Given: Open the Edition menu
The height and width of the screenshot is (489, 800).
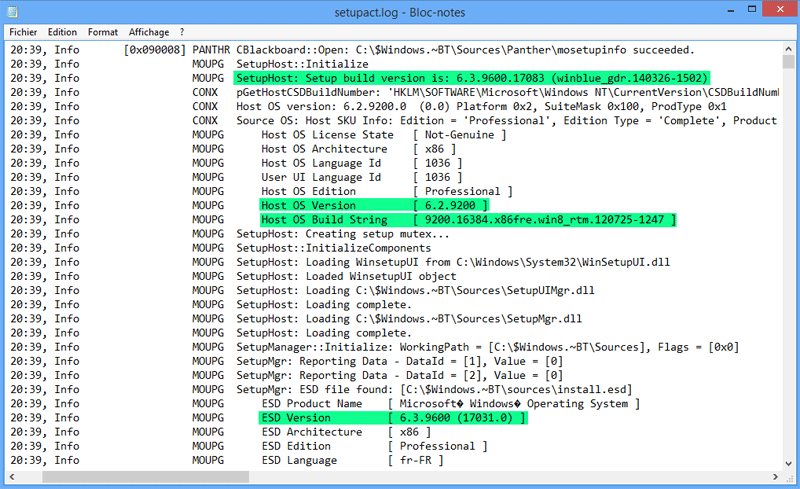Looking at the screenshot, I should point(62,32).
